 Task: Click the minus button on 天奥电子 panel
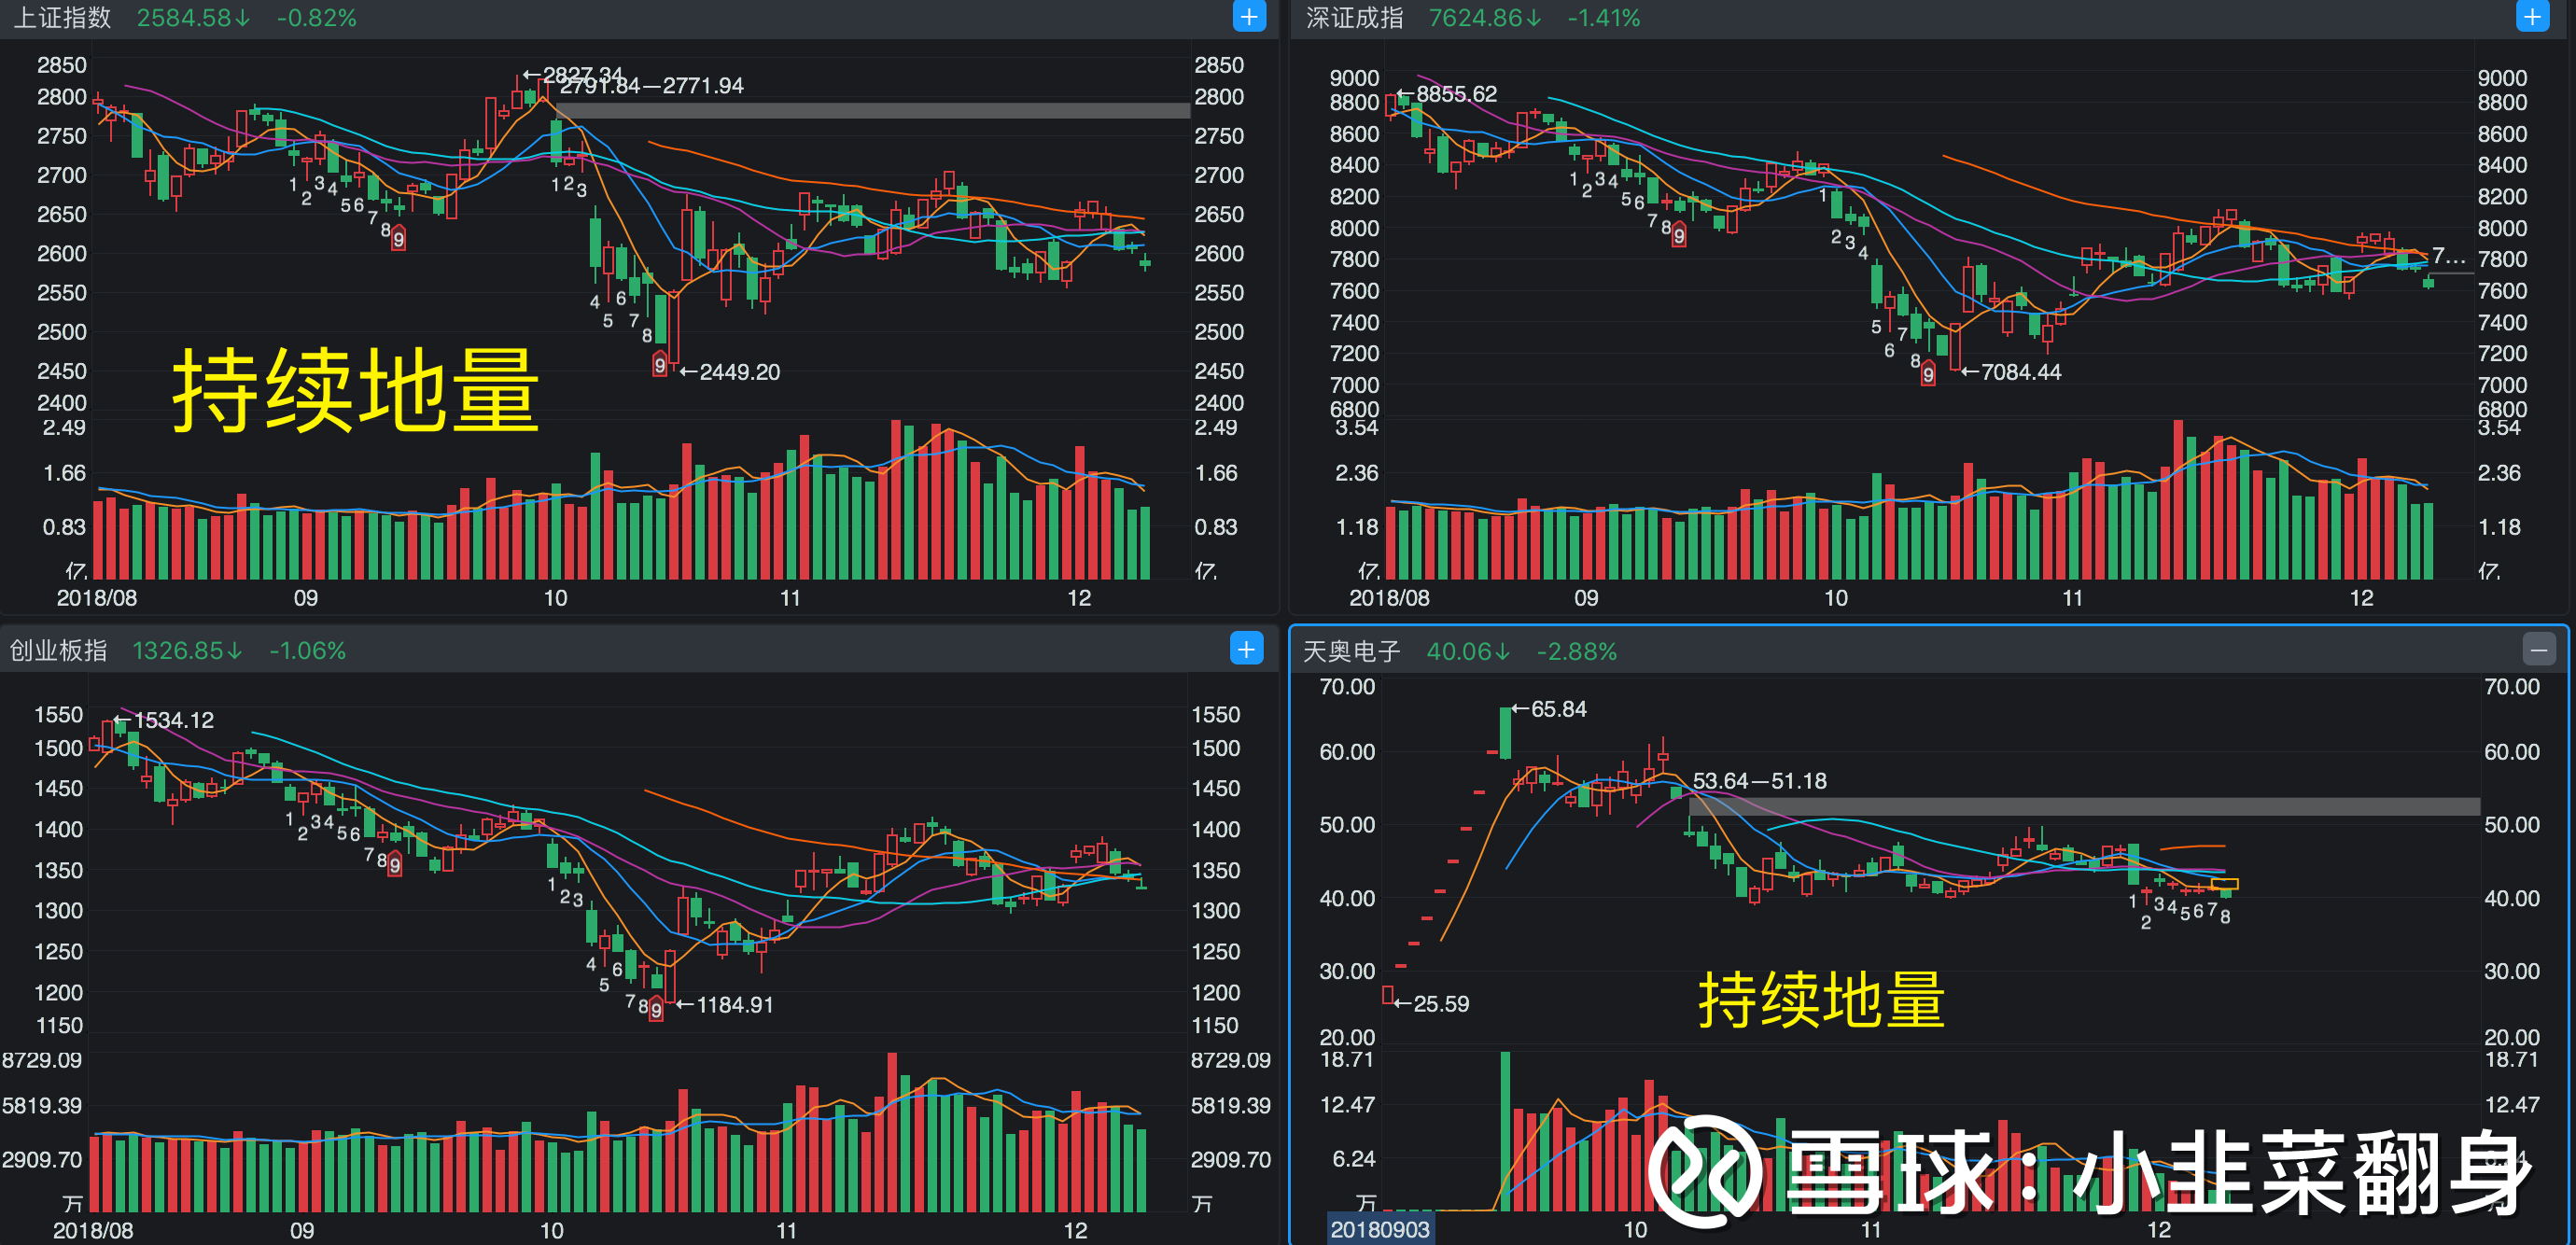[x=2538, y=650]
